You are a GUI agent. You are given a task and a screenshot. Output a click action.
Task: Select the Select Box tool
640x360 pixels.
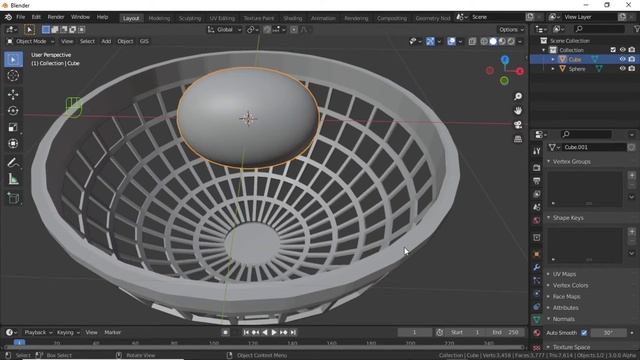(13, 60)
